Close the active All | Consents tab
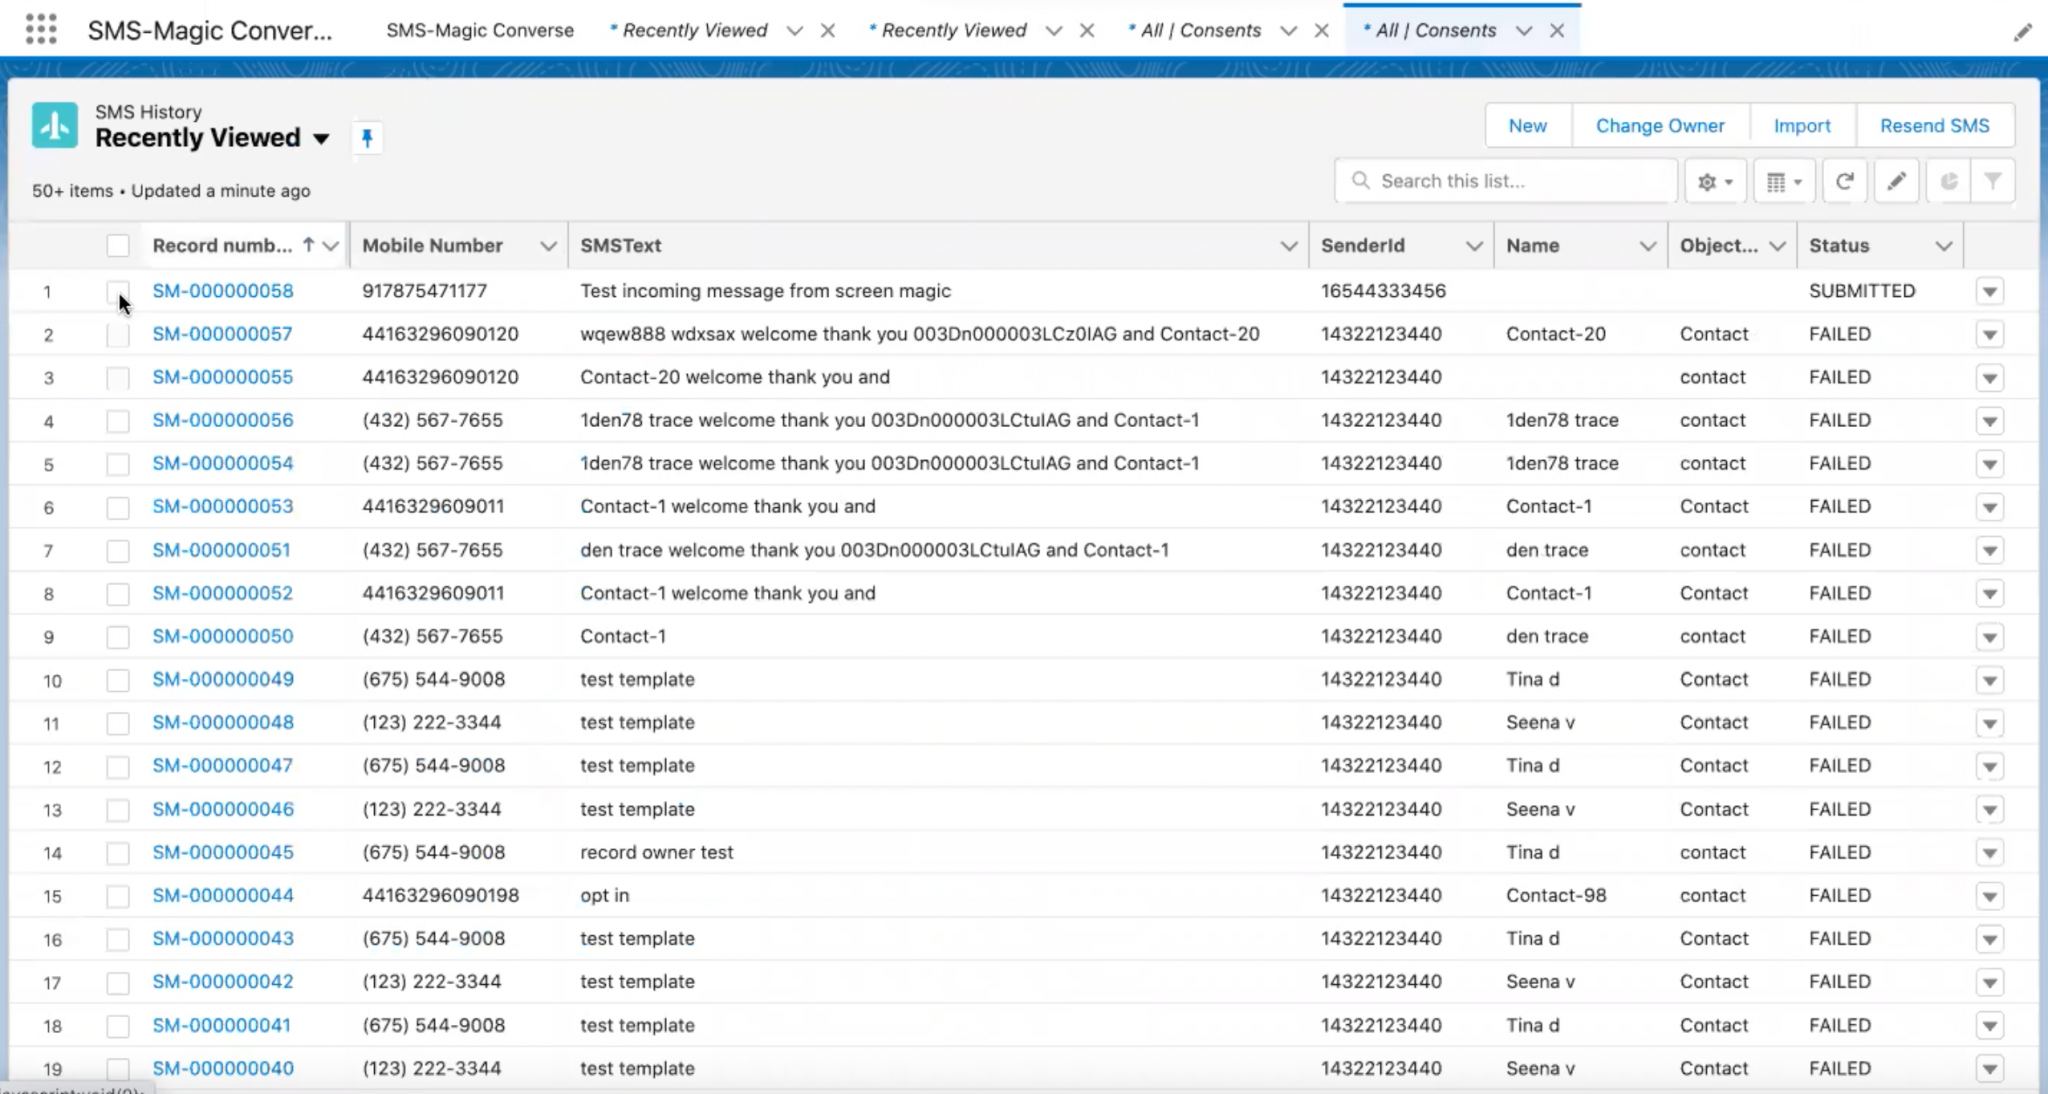The width and height of the screenshot is (2048, 1094). pyautogui.click(x=1557, y=31)
